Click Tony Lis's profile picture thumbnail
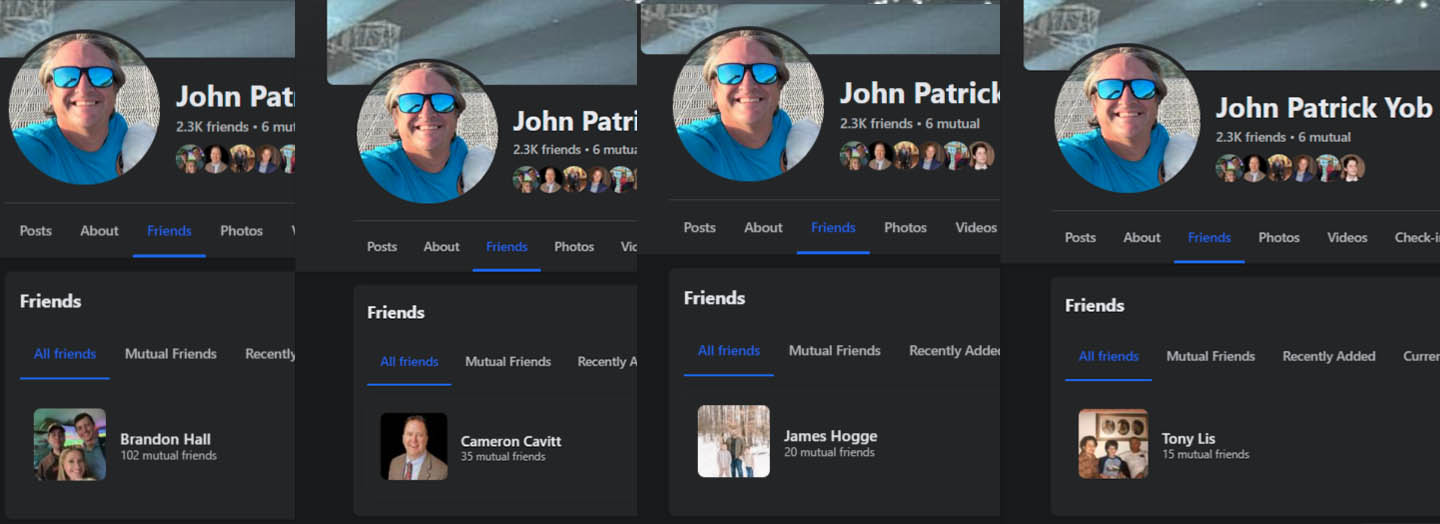This screenshot has height=524, width=1440. 1113,443
